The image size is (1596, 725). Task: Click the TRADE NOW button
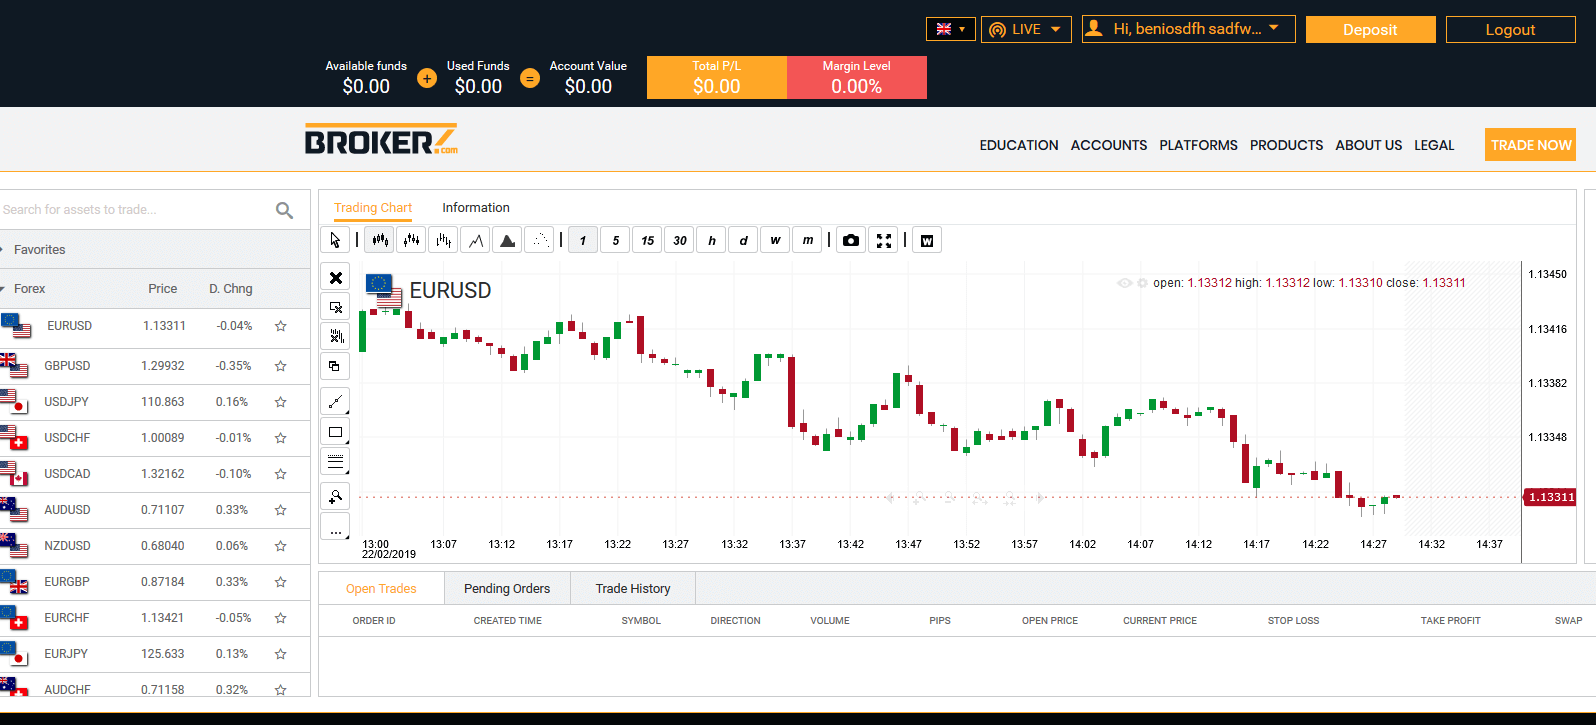pyautogui.click(x=1531, y=145)
